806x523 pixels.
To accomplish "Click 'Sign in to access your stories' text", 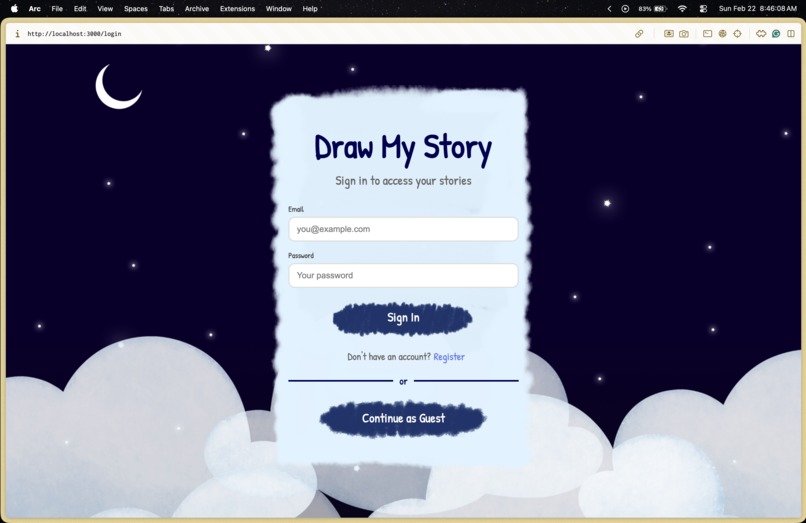I will [x=403, y=181].
